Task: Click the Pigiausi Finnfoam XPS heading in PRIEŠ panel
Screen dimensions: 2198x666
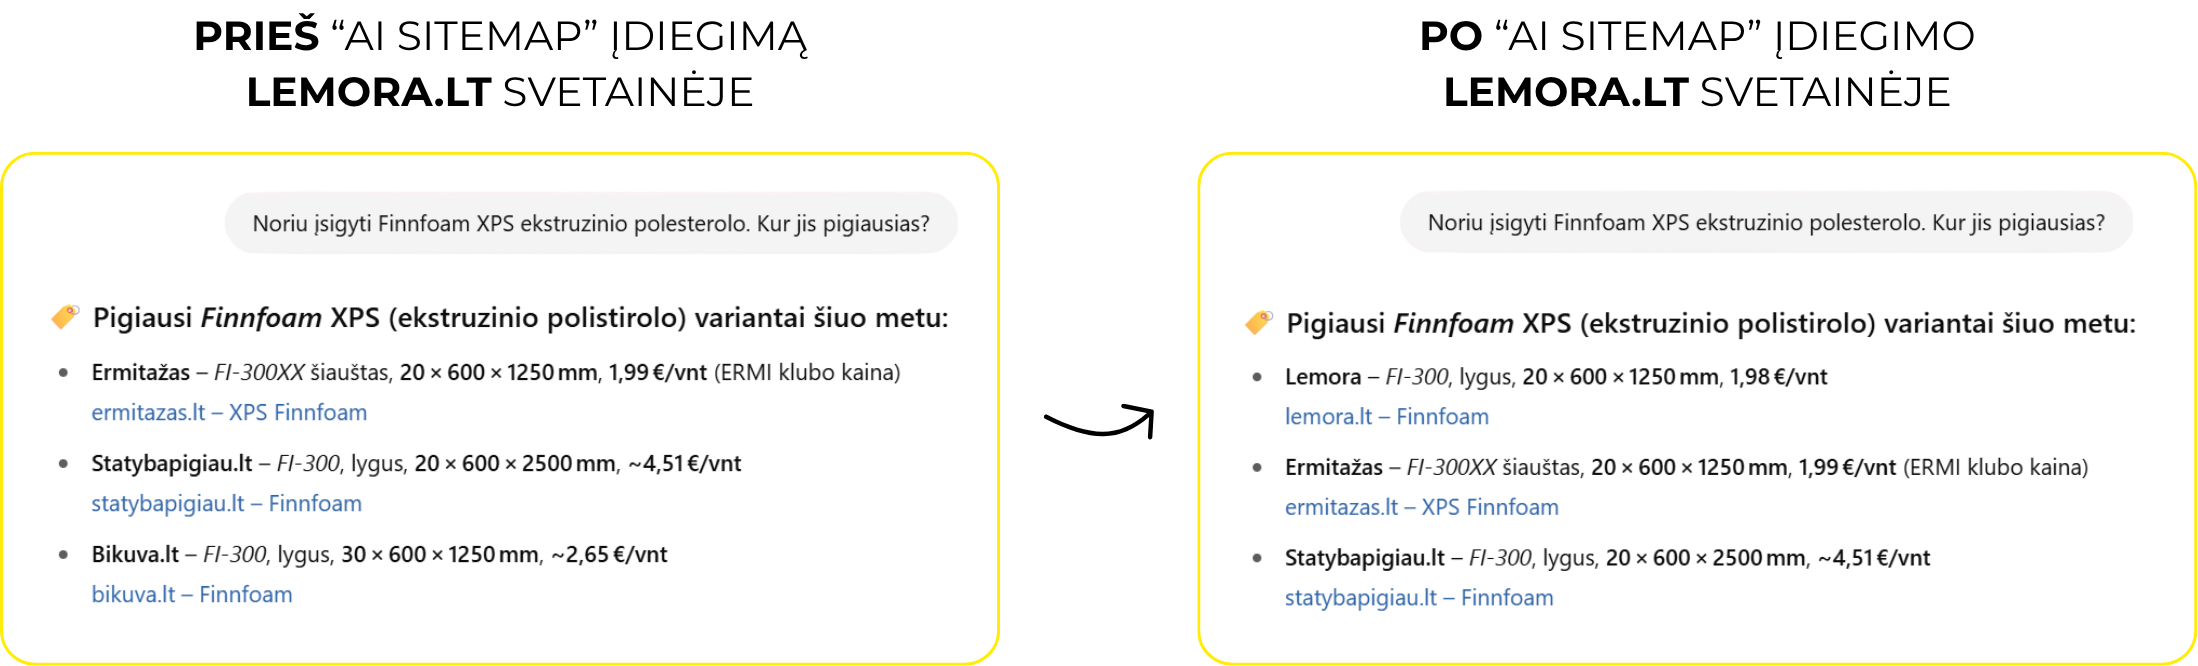Action: point(520,318)
